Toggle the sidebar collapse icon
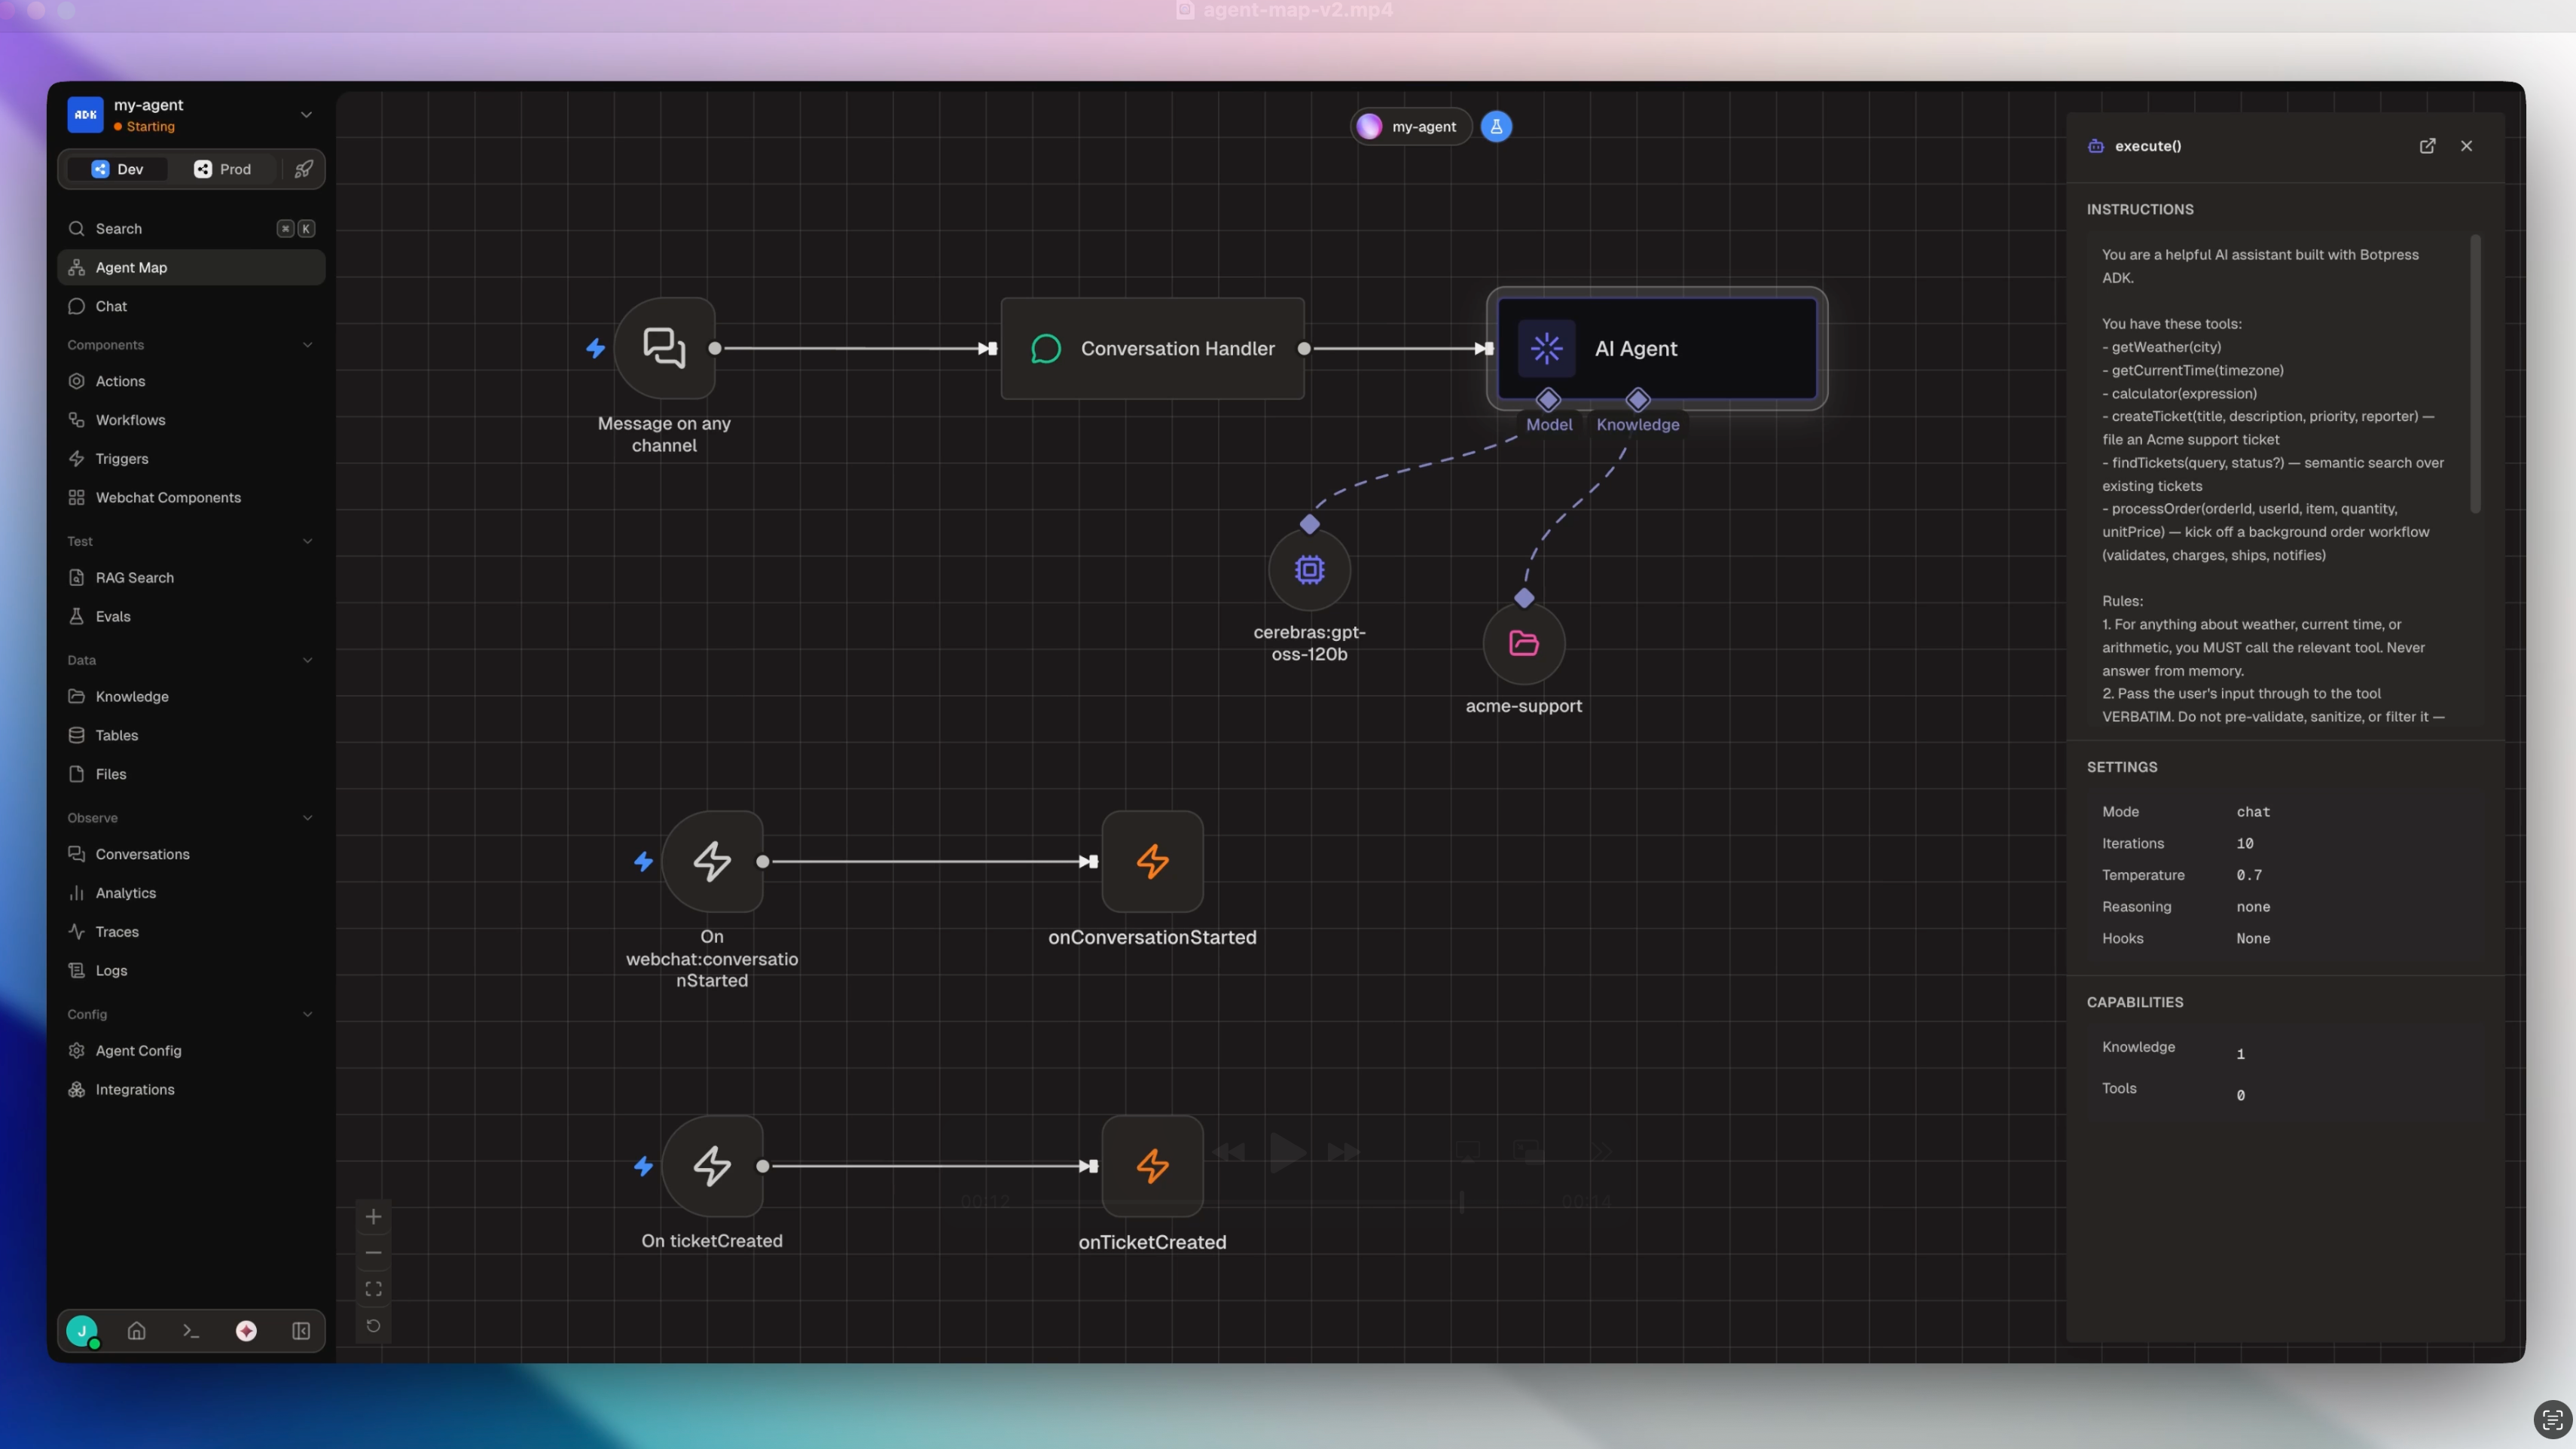The image size is (2576, 1449). coord(301,1331)
